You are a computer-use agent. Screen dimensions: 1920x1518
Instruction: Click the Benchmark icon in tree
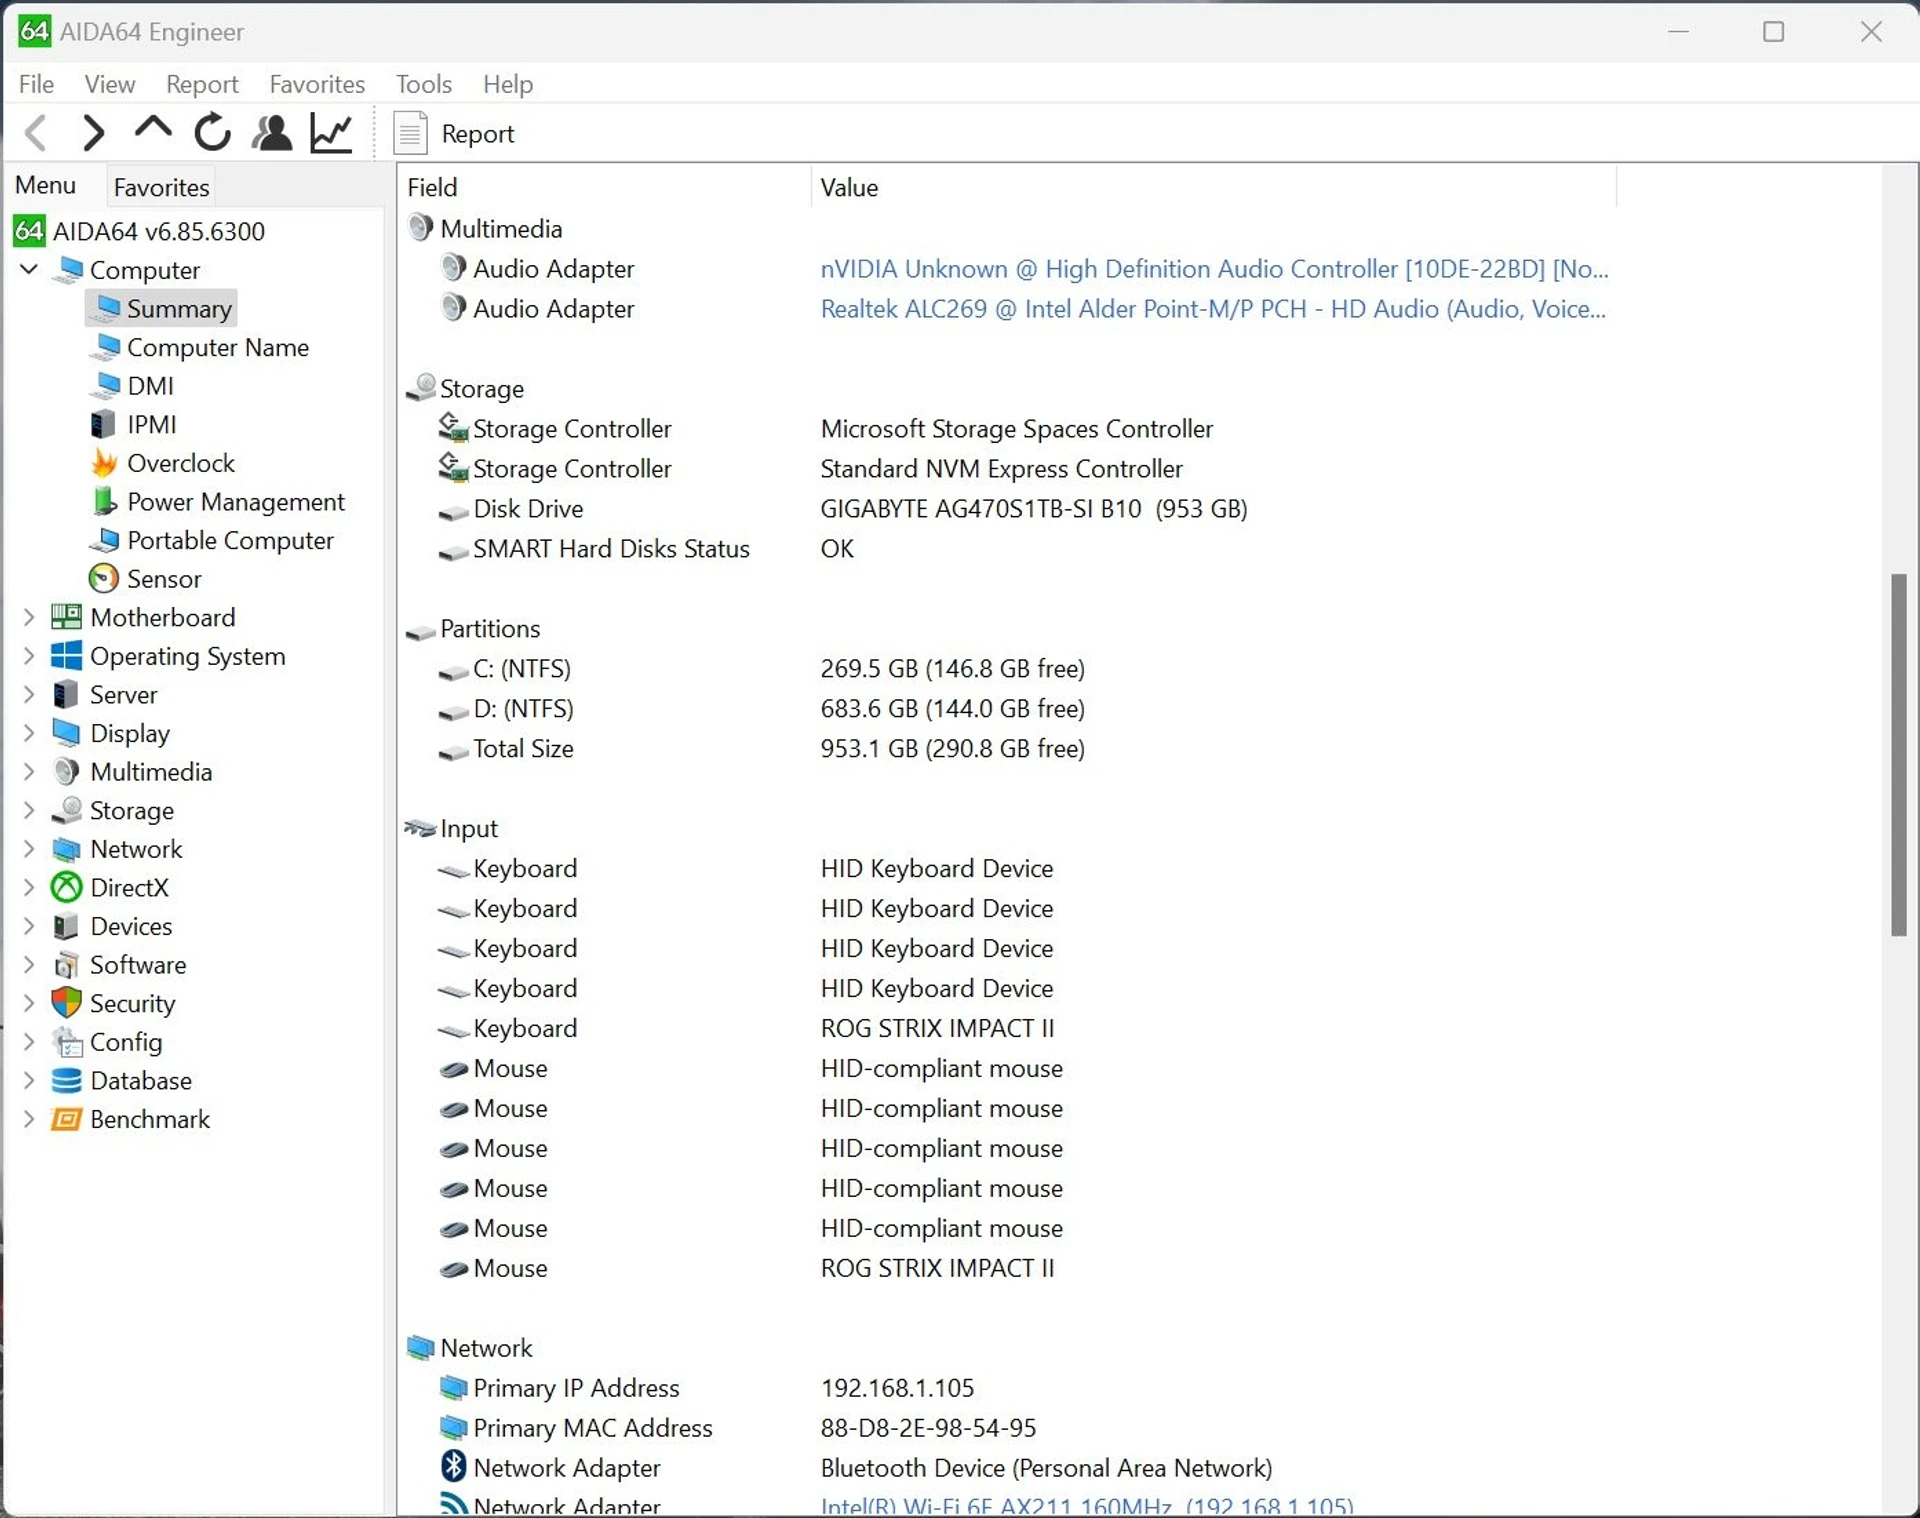tap(66, 1119)
